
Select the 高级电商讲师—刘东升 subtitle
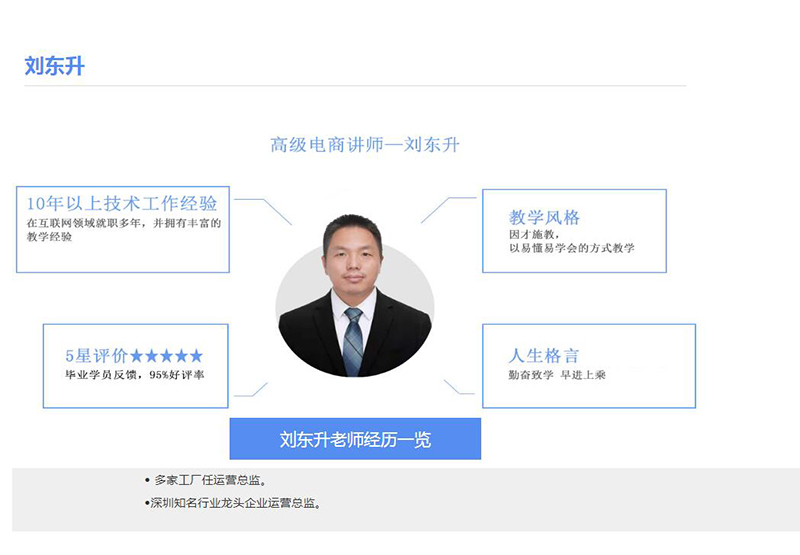[x=364, y=145]
